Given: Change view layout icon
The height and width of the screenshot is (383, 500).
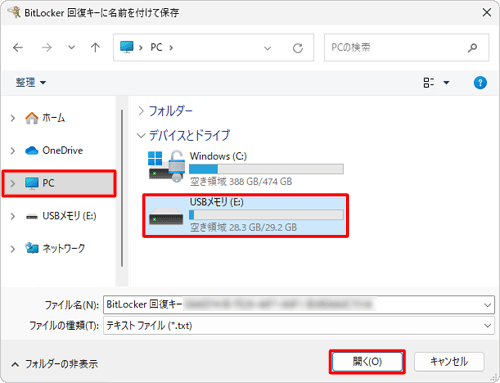Looking at the screenshot, I should coord(429,82).
